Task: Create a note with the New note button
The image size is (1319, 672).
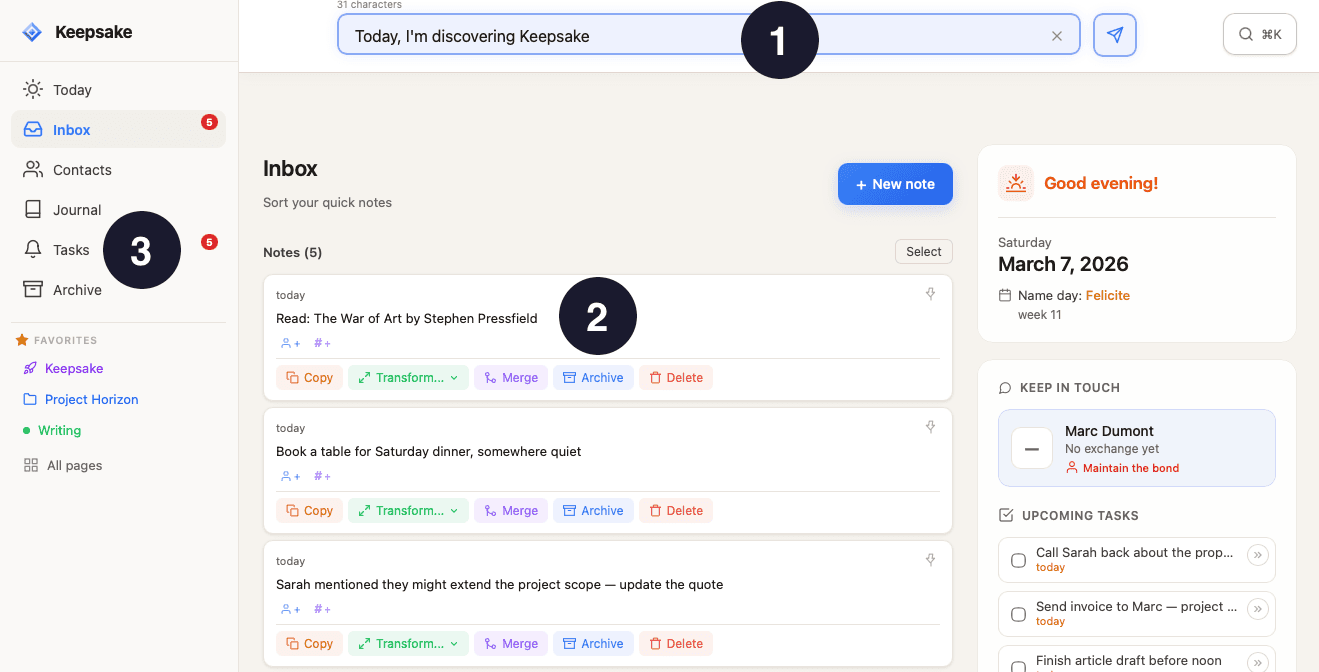Action: point(895,184)
